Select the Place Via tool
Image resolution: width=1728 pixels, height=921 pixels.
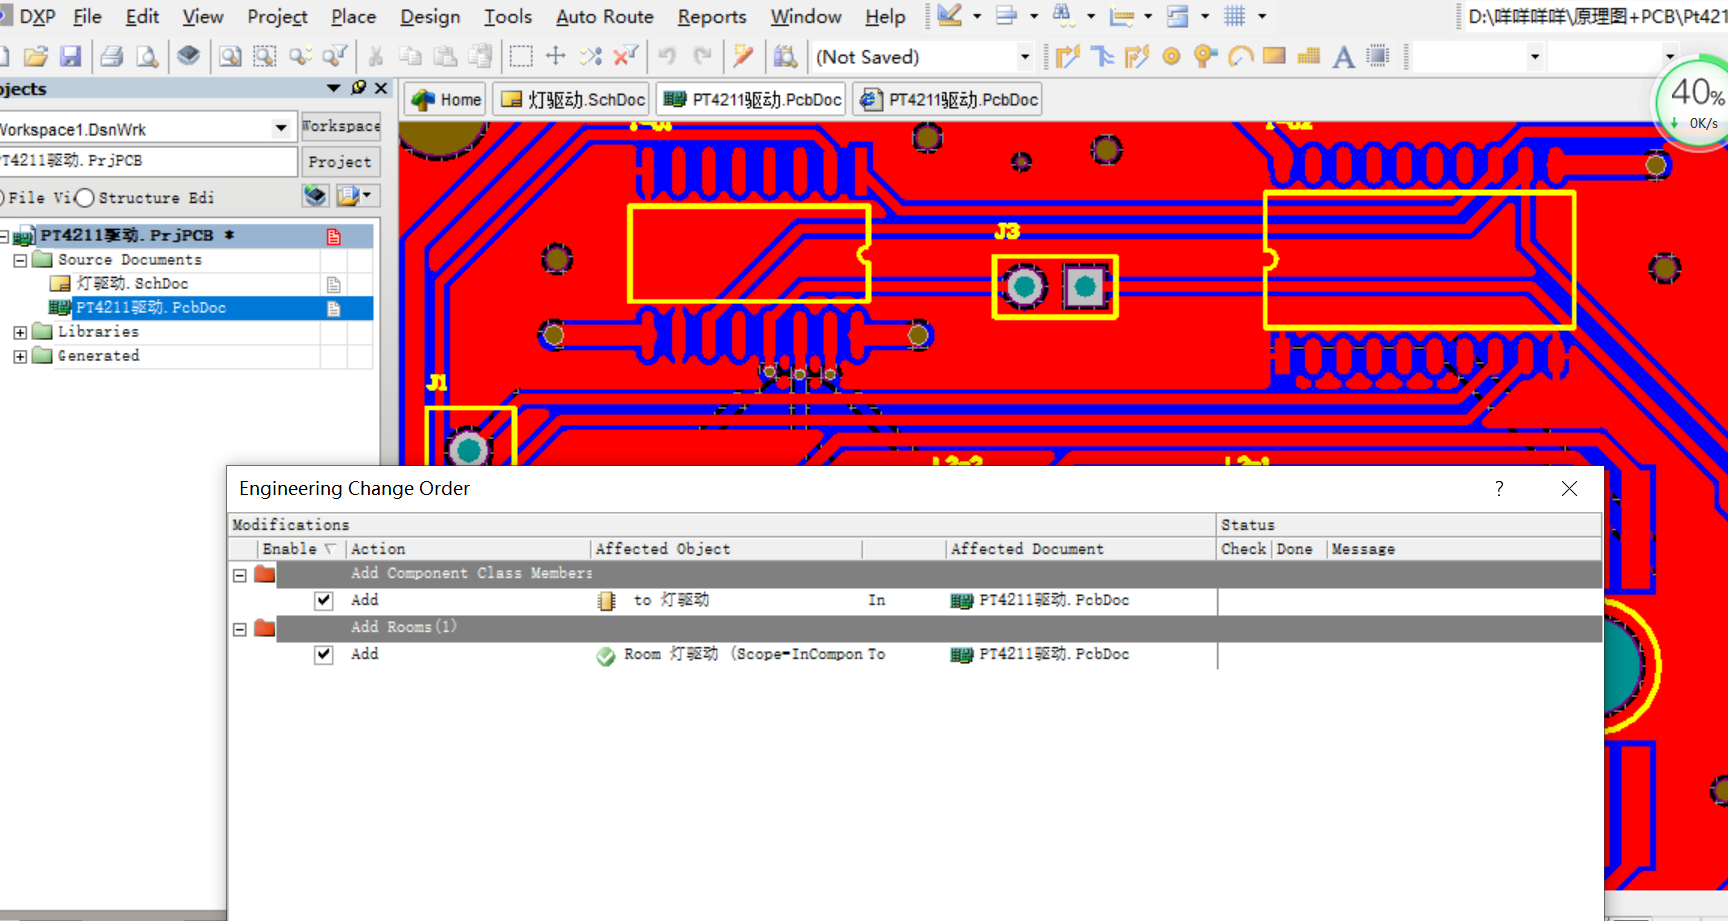pyautogui.click(x=1205, y=57)
